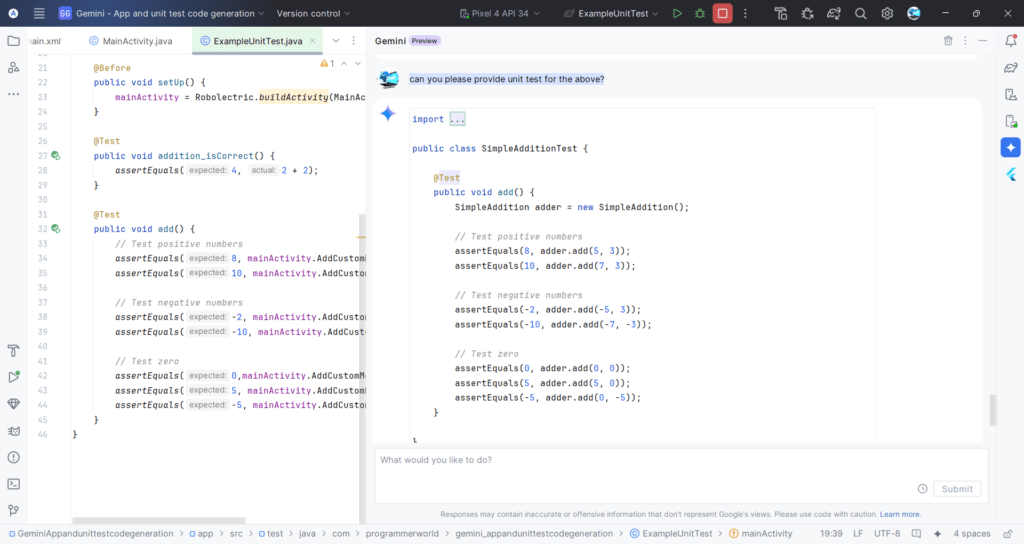Run the add test gutter icon
This screenshot has height=544, width=1024.
tap(56, 229)
